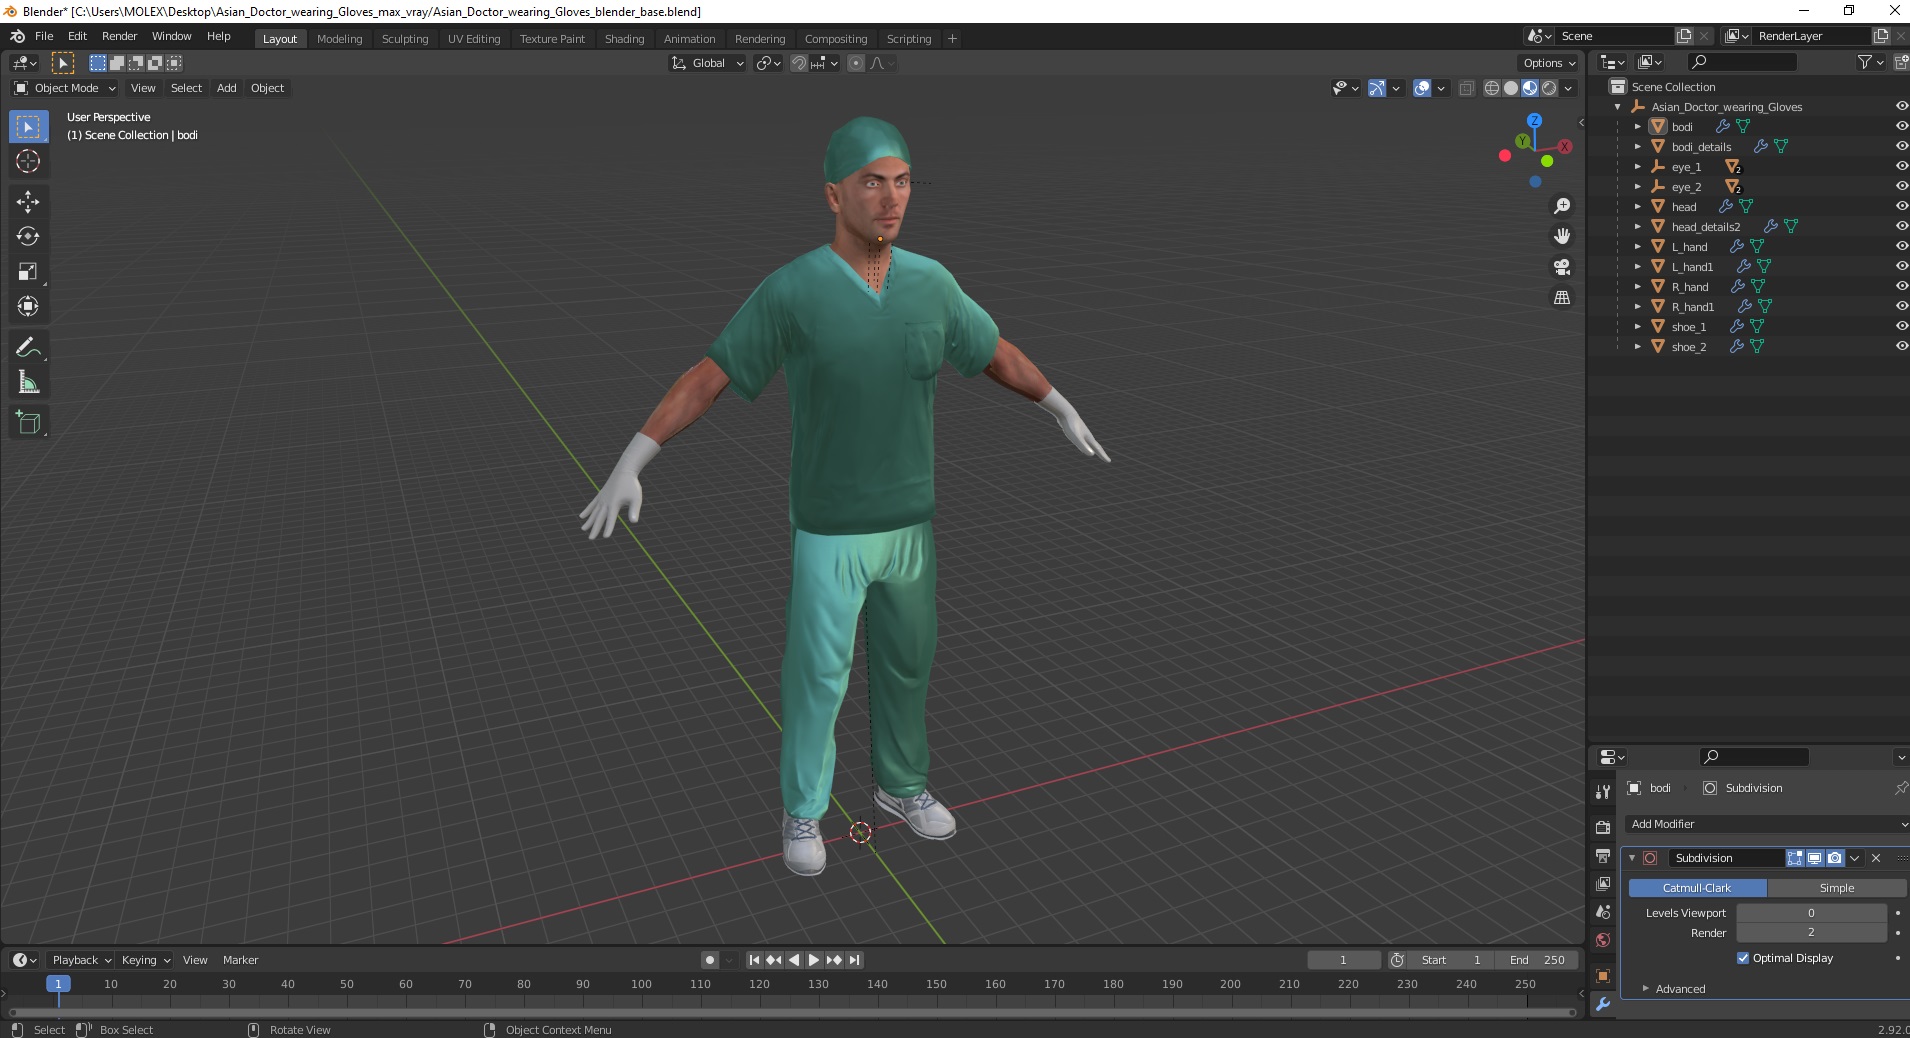Screen dimensions: 1910x1038
Task: Pick the Annotate tool
Action: (x=28, y=348)
